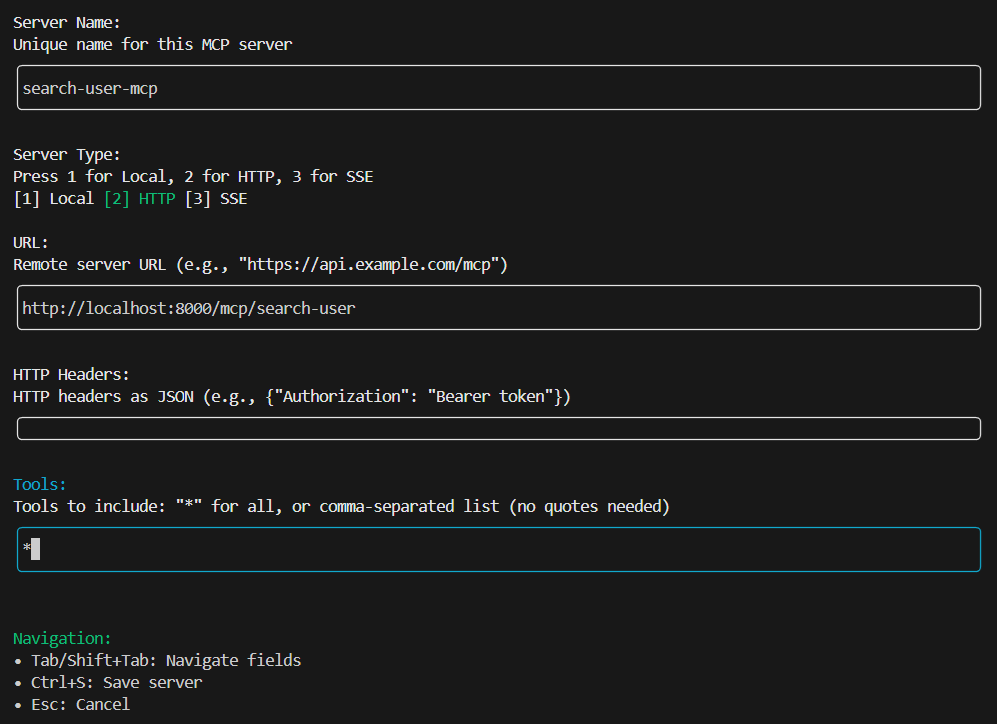Click the "Unique name for this MCP server" description
The height and width of the screenshot is (724, 997).
pyautogui.click(x=152, y=44)
